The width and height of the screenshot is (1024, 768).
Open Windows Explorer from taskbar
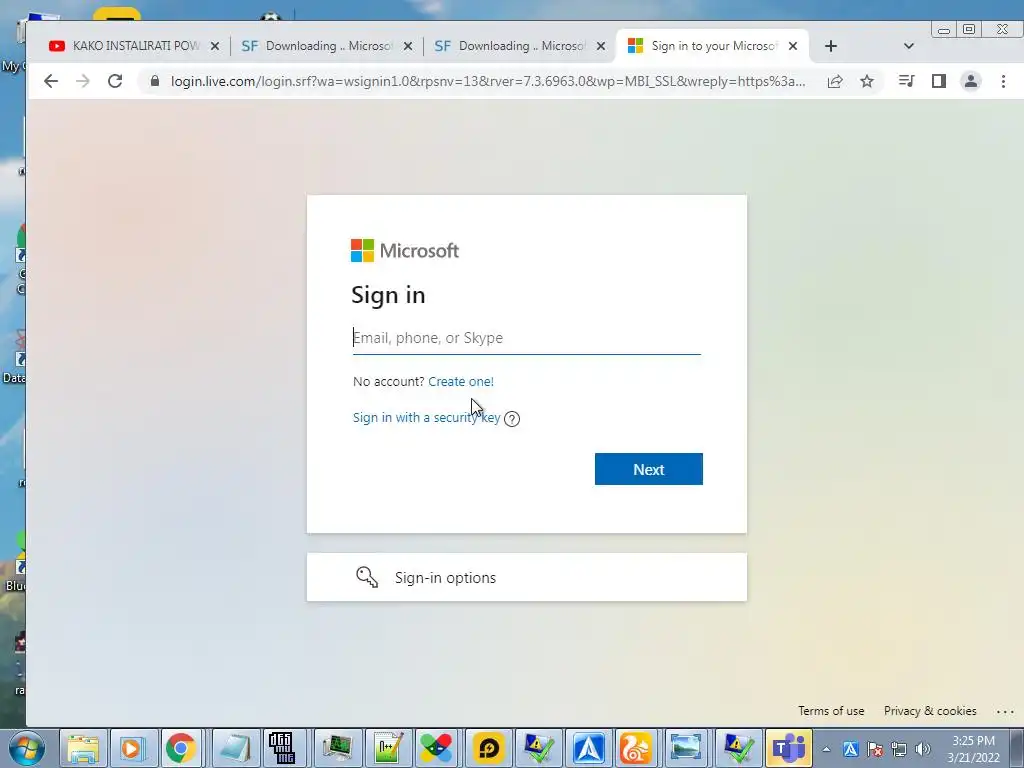84,748
